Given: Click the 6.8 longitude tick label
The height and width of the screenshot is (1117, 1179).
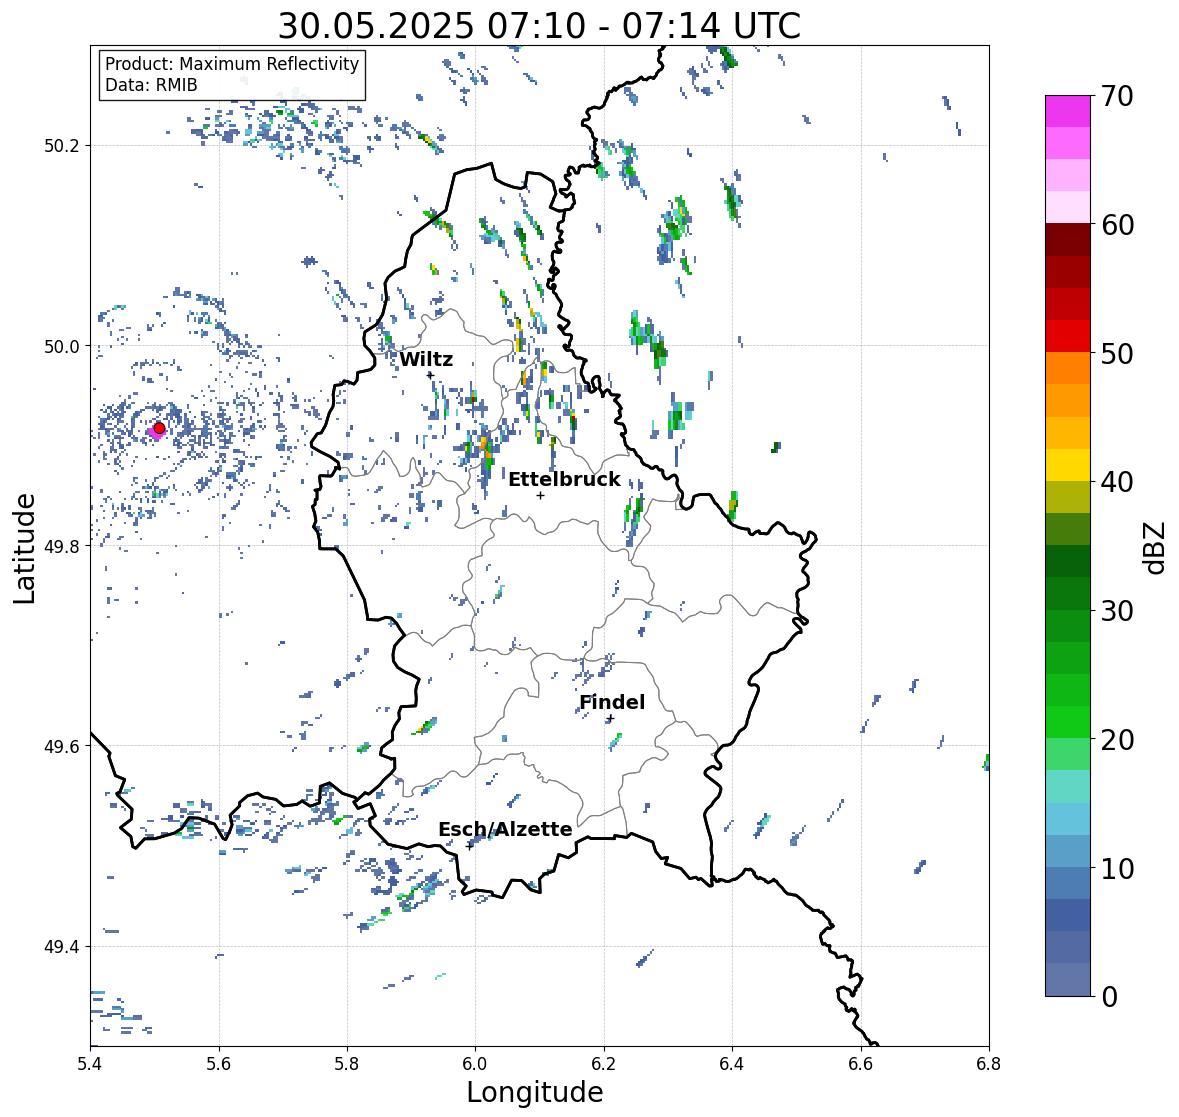Looking at the screenshot, I should click(989, 1063).
